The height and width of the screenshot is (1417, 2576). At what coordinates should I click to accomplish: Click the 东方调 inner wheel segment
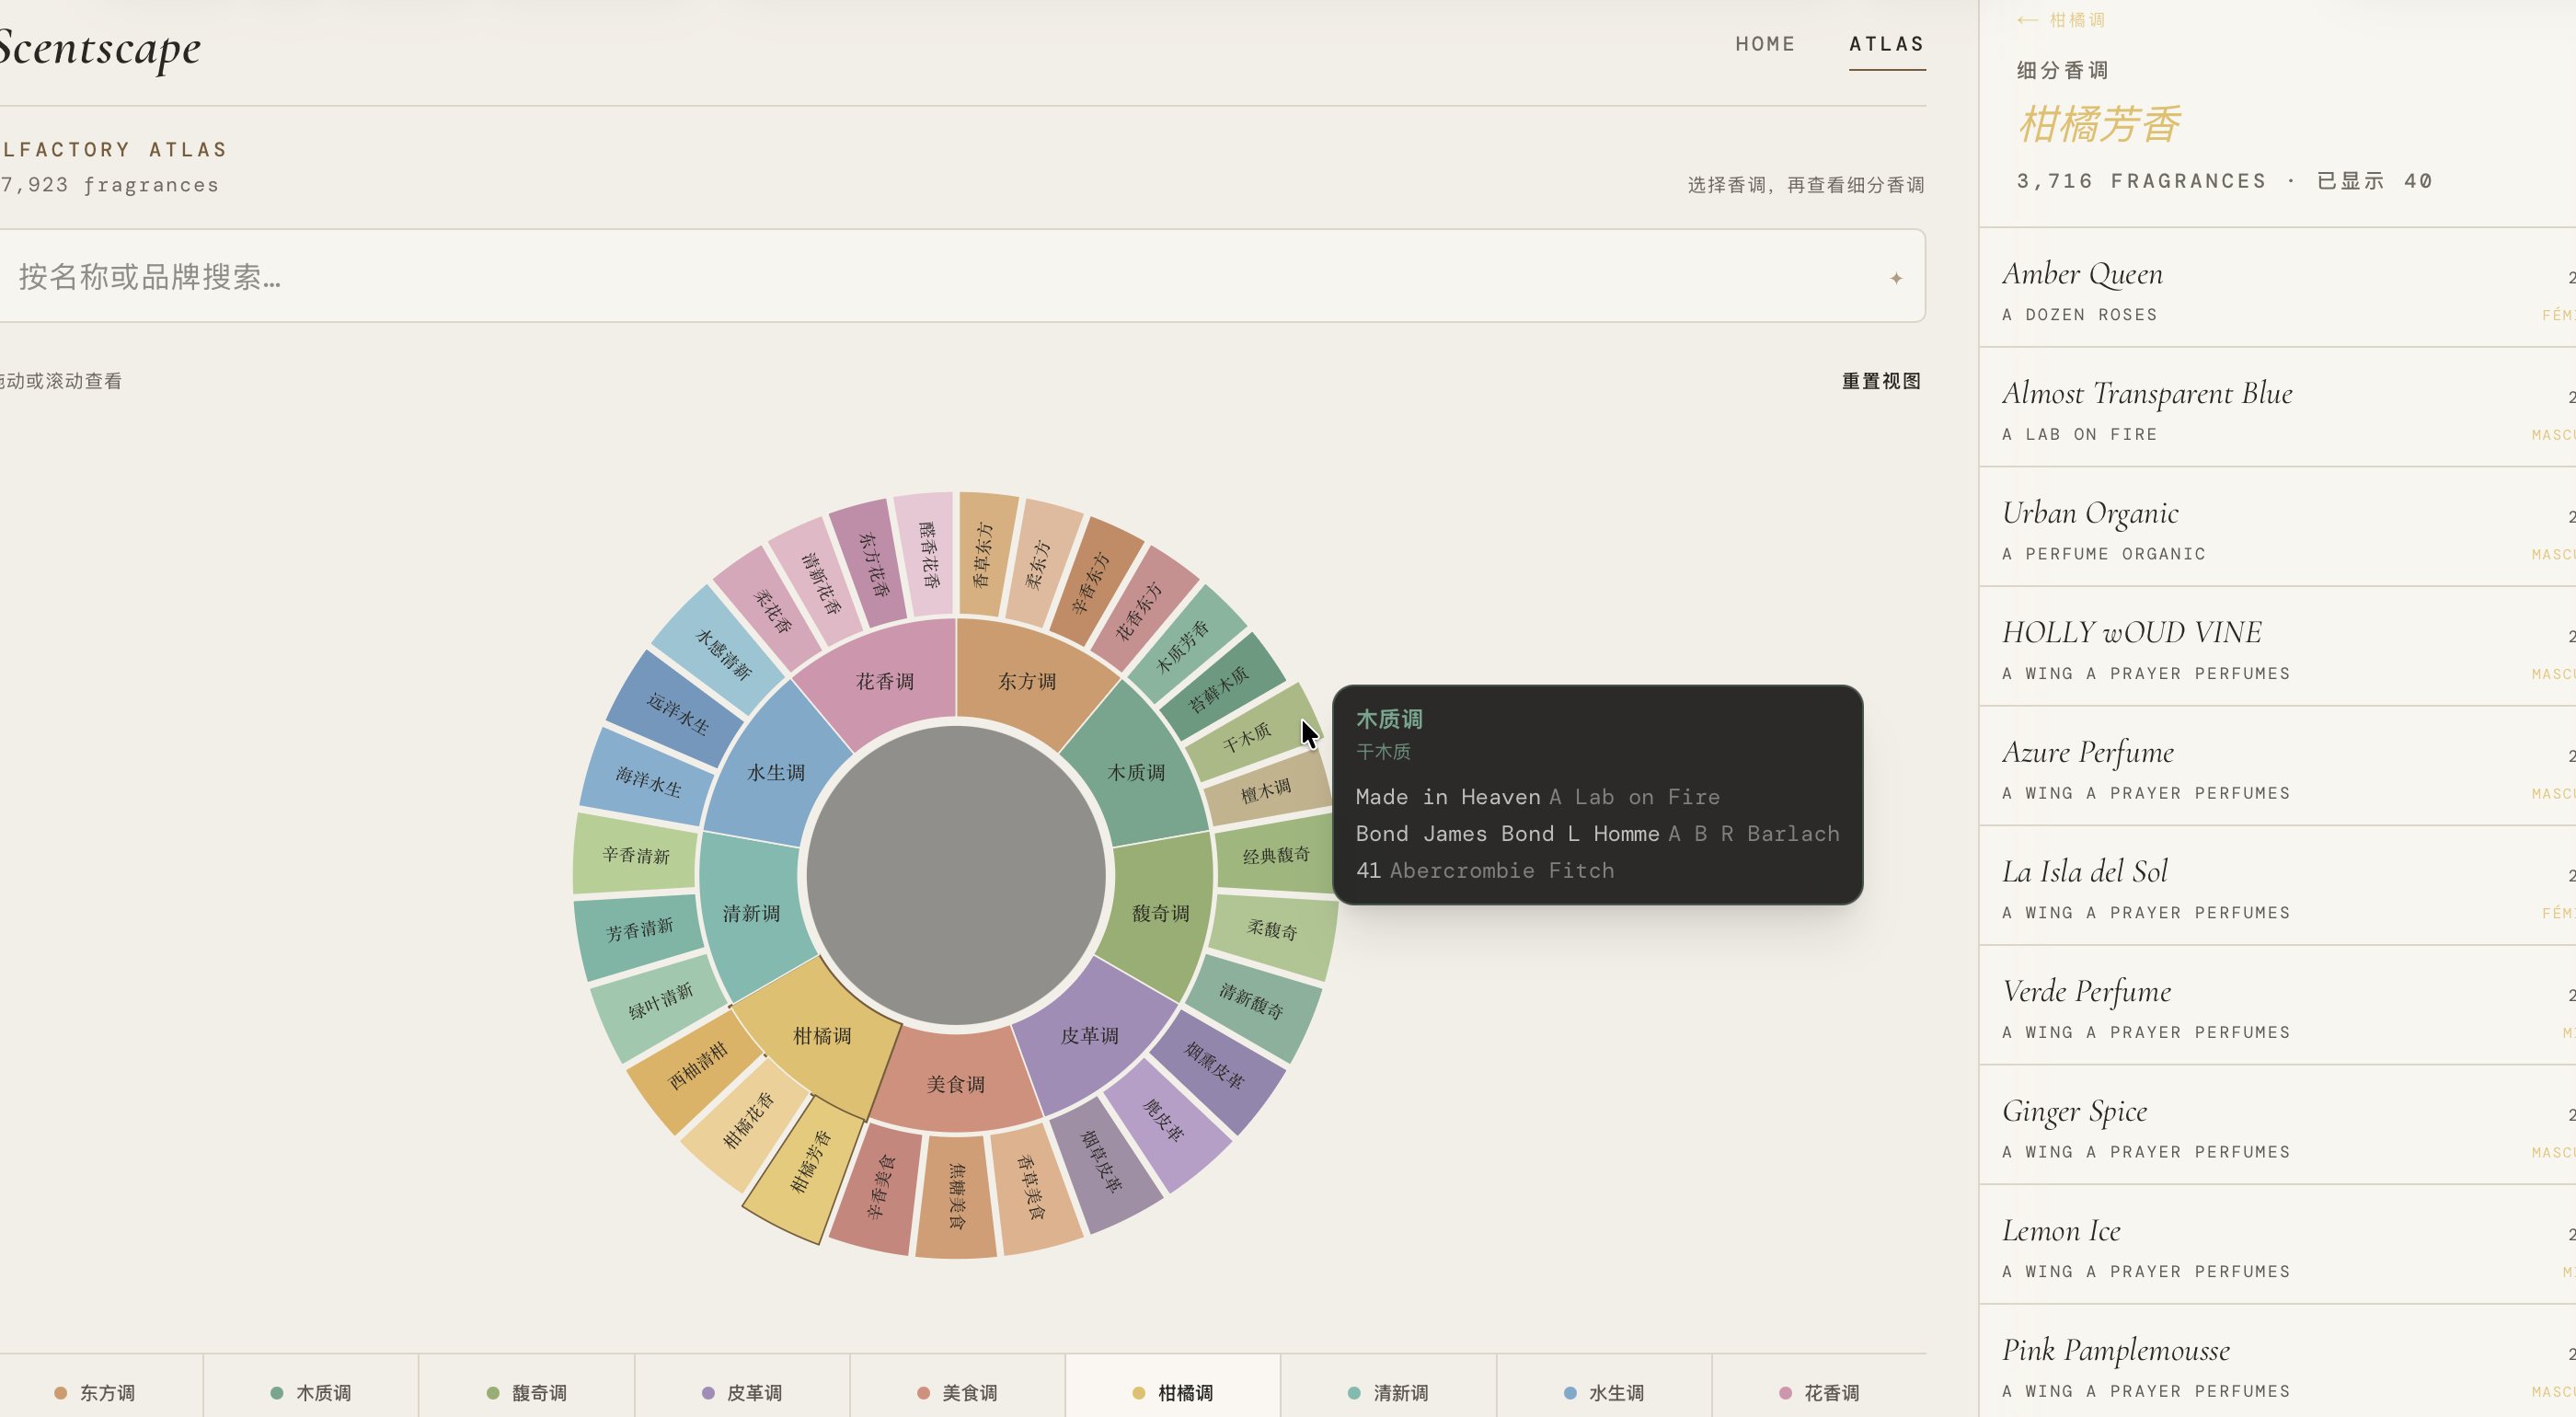[1027, 681]
